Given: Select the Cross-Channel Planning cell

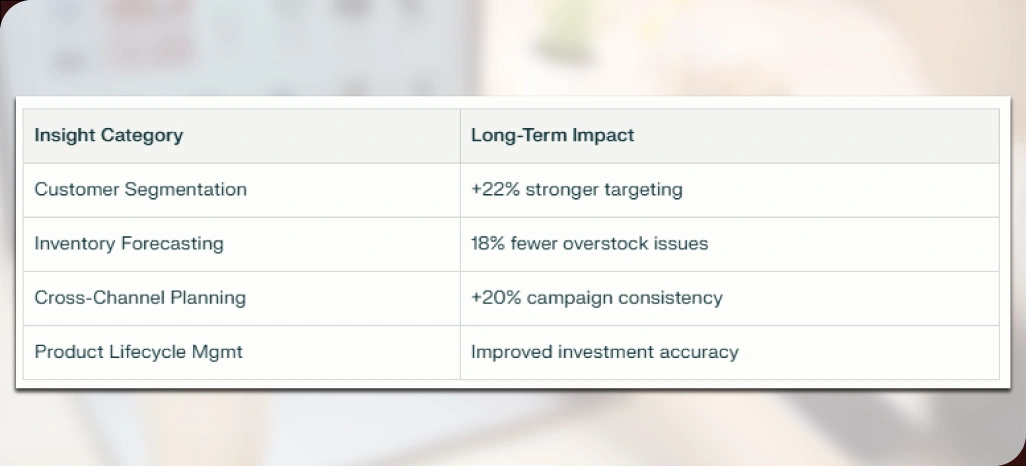Looking at the screenshot, I should [x=139, y=297].
